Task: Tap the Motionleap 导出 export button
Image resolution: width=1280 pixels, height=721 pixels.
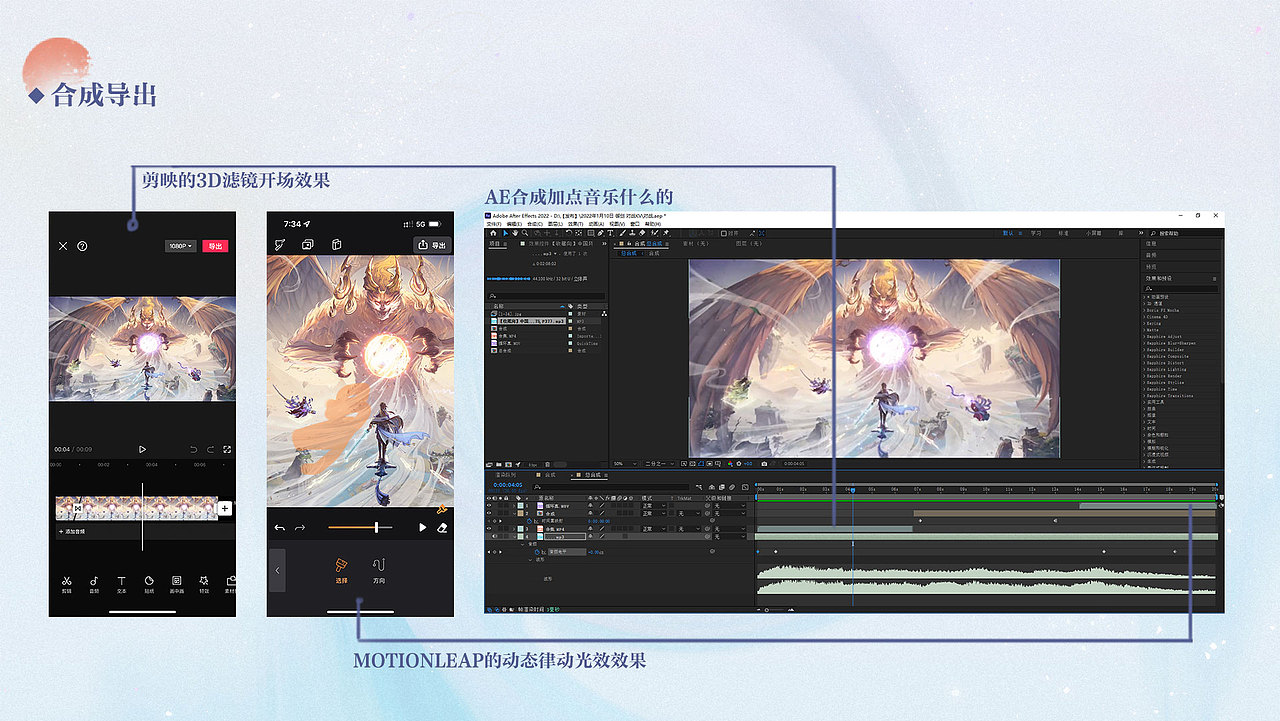Action: click(433, 244)
